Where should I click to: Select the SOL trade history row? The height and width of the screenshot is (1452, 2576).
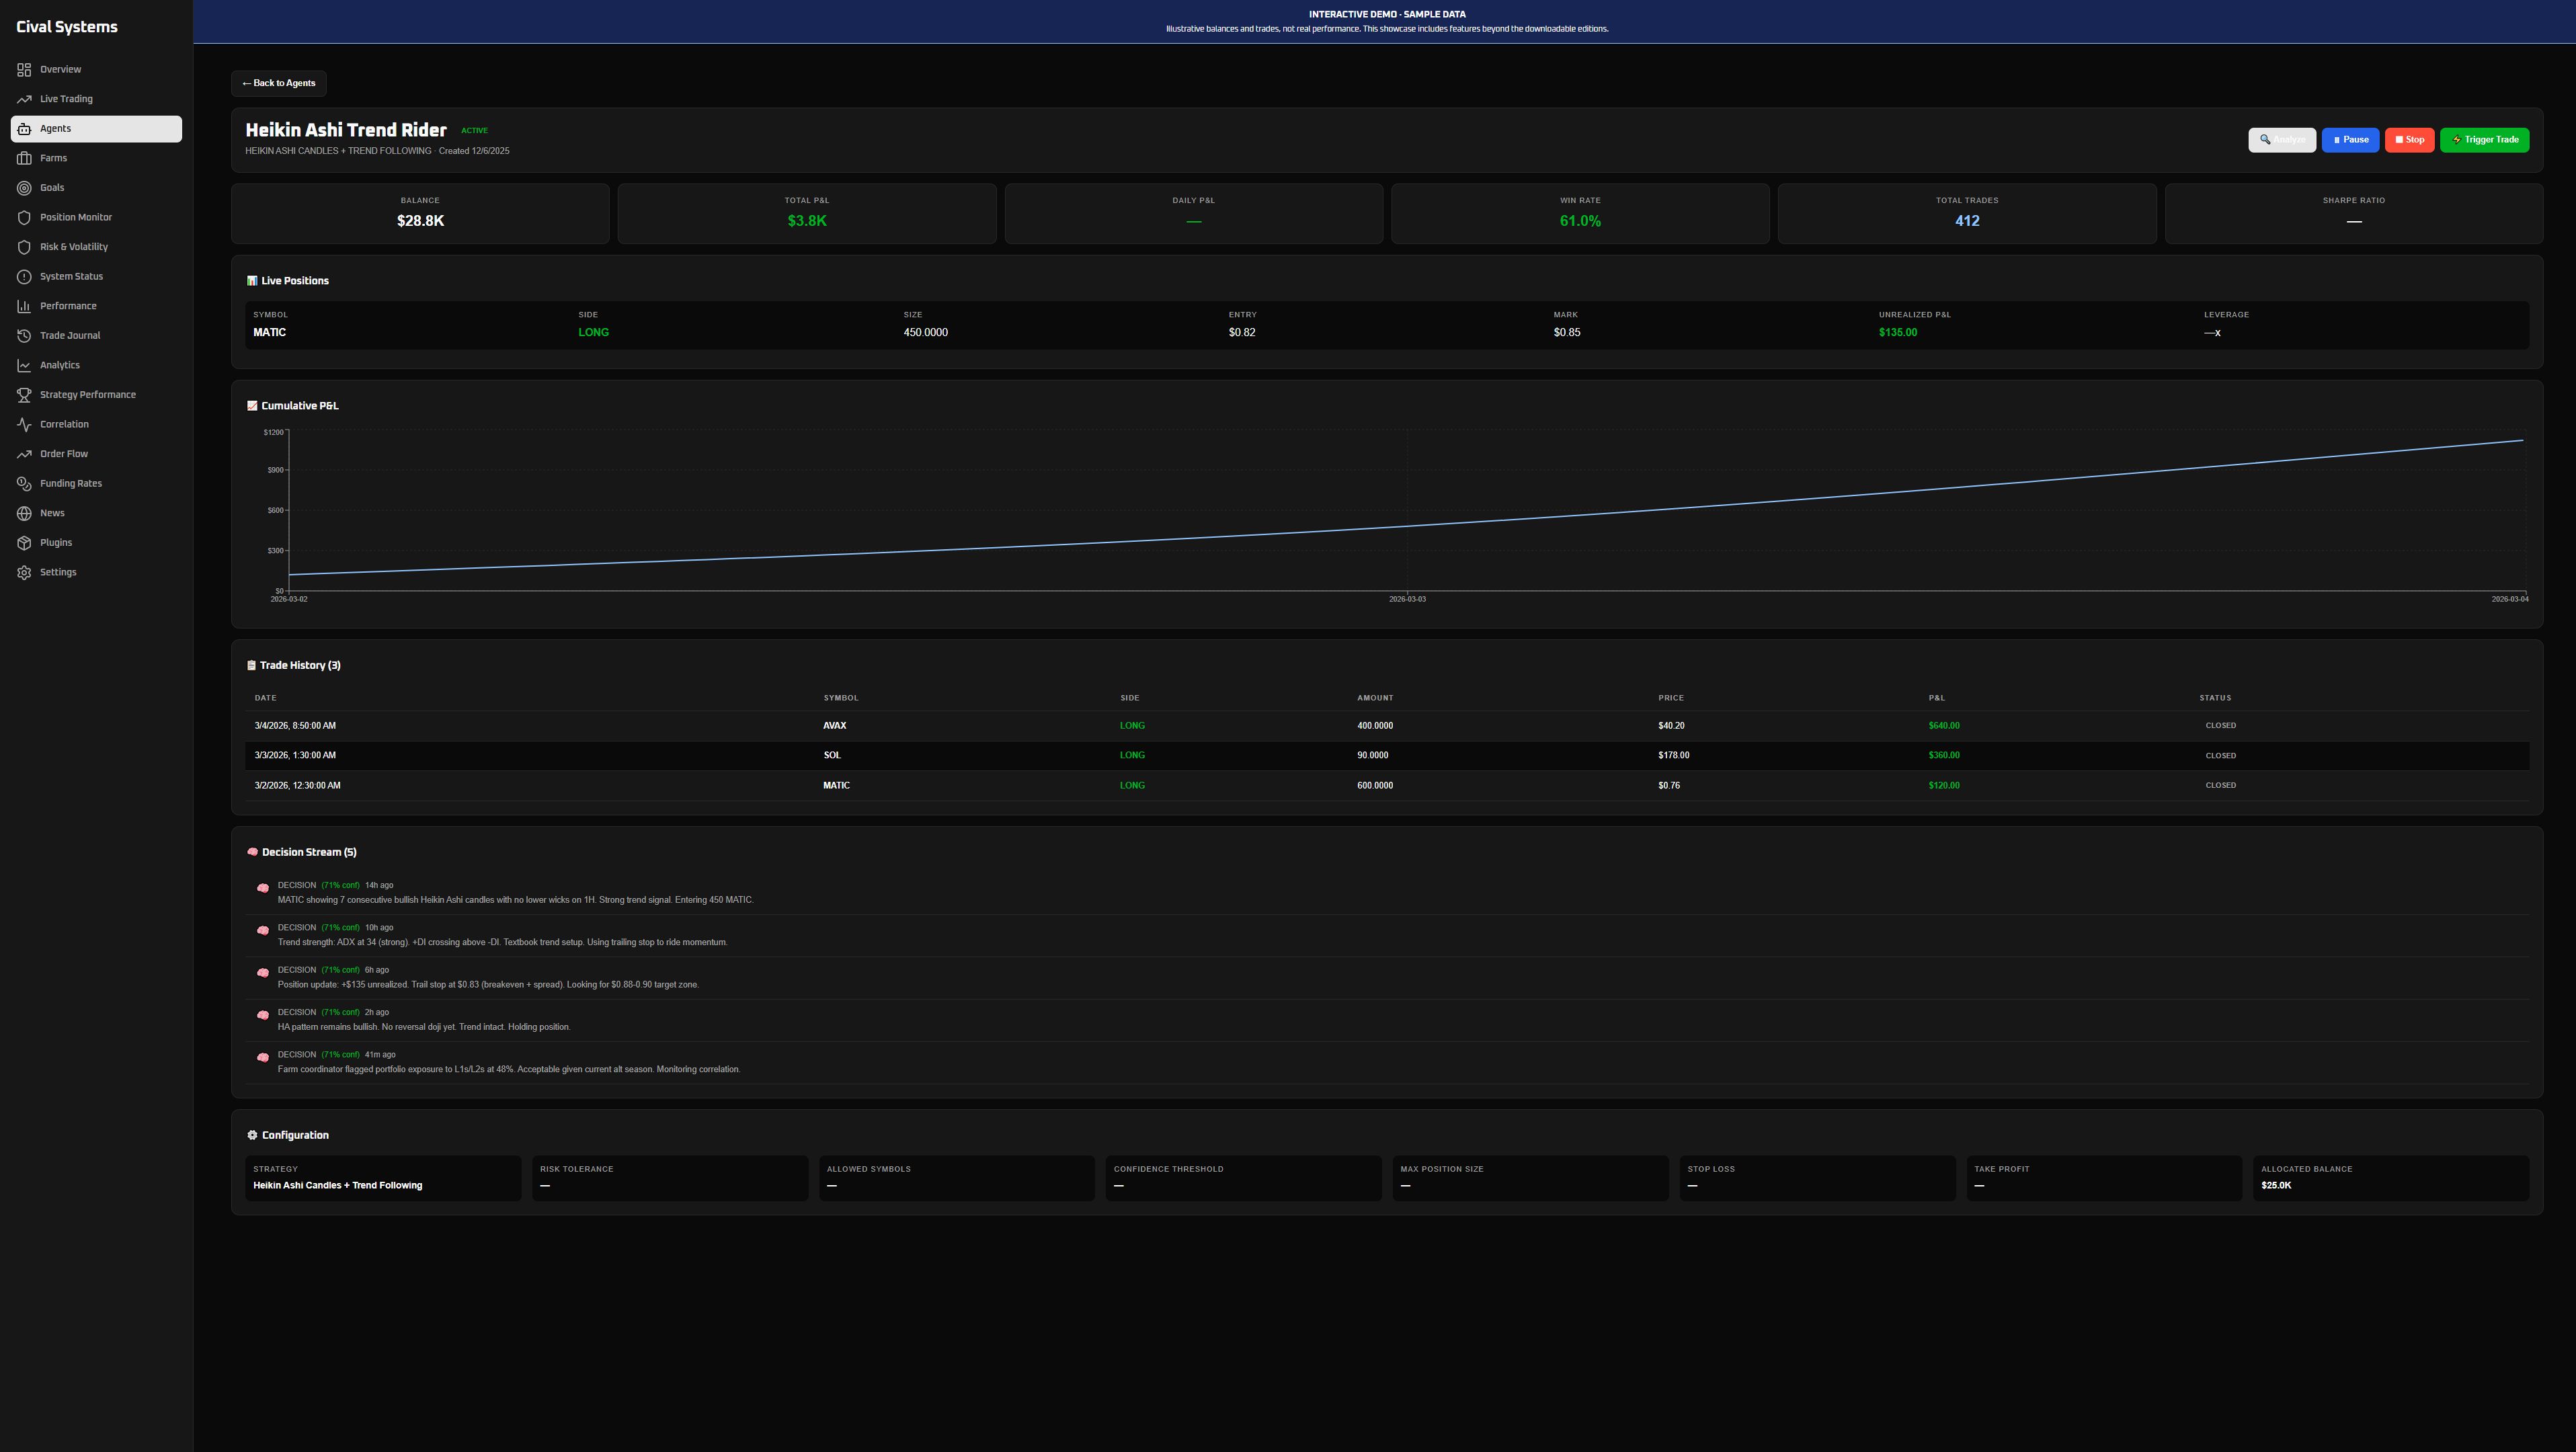point(1387,755)
